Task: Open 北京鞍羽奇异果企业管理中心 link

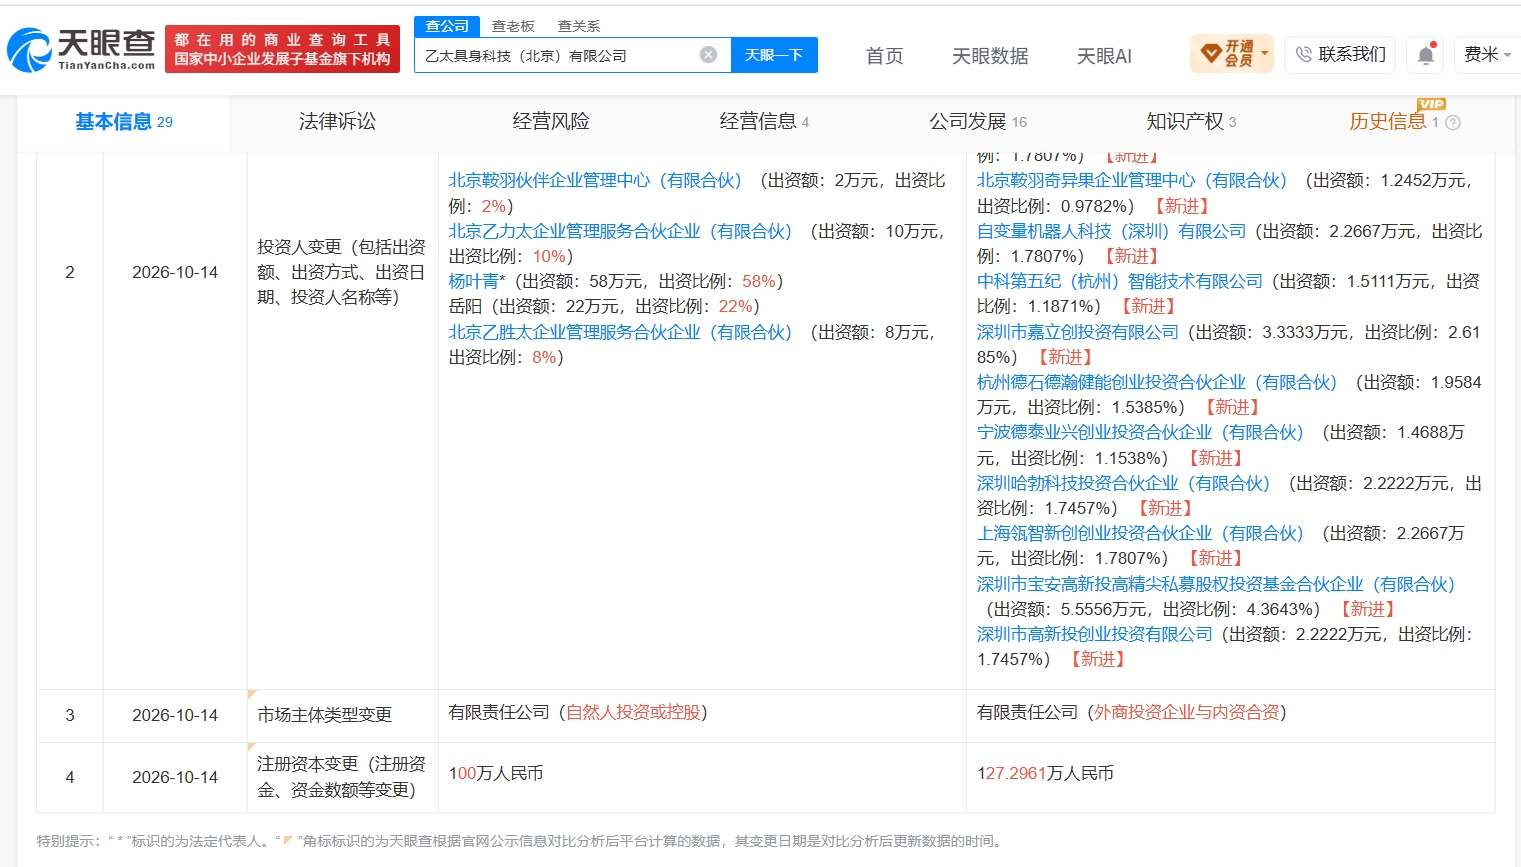Action: [1132, 180]
